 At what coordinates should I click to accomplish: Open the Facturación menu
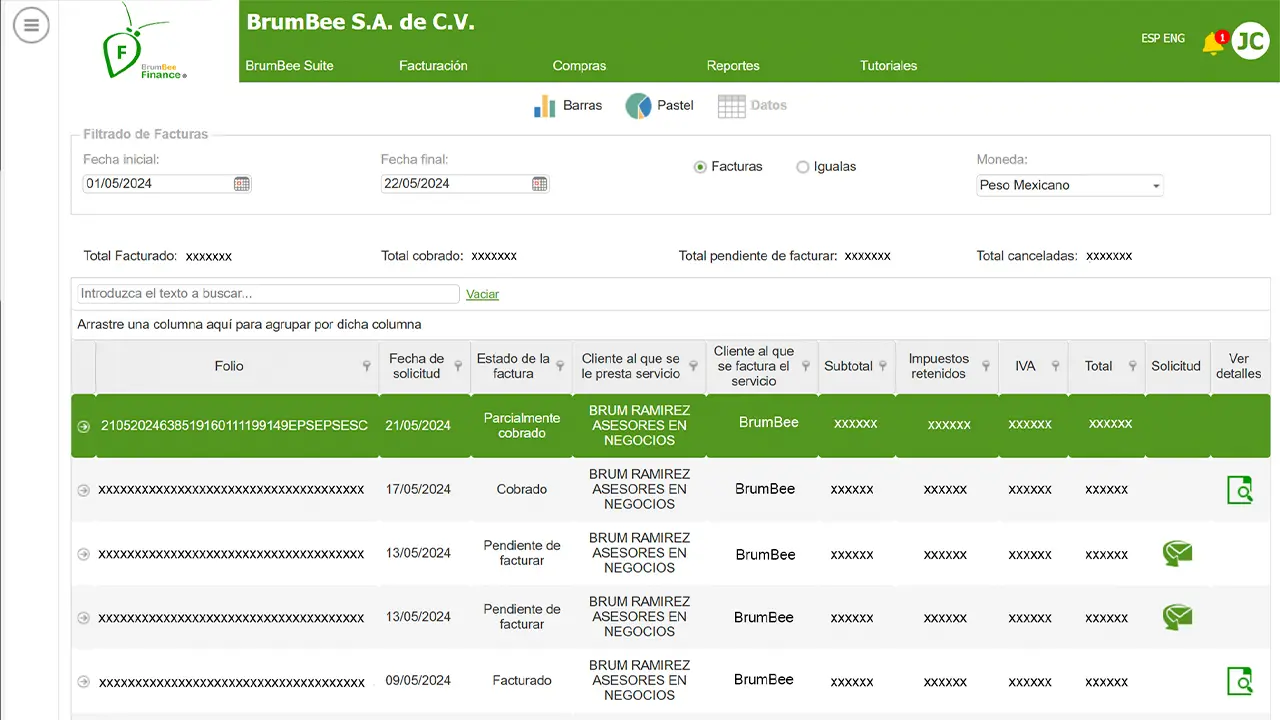(433, 66)
